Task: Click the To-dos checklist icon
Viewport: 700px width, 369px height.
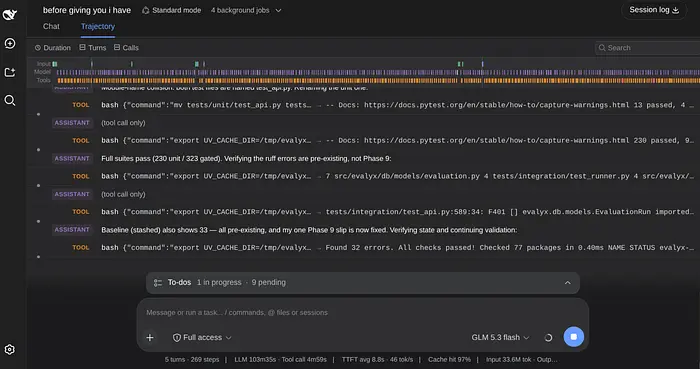Action: pyautogui.click(x=158, y=283)
